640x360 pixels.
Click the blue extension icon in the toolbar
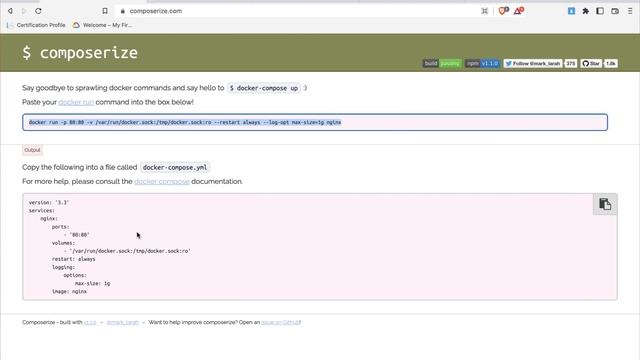coord(571,11)
